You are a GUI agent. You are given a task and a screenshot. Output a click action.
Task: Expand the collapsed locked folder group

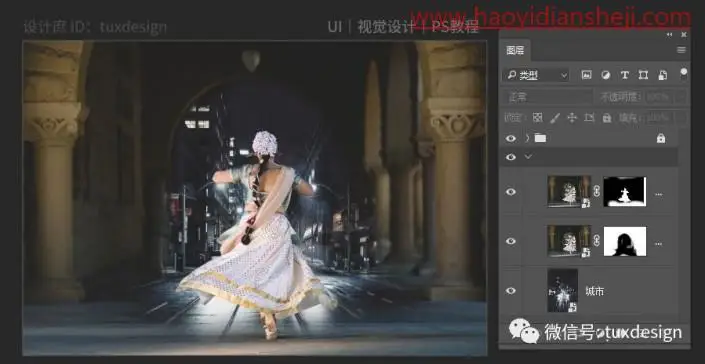pos(527,138)
